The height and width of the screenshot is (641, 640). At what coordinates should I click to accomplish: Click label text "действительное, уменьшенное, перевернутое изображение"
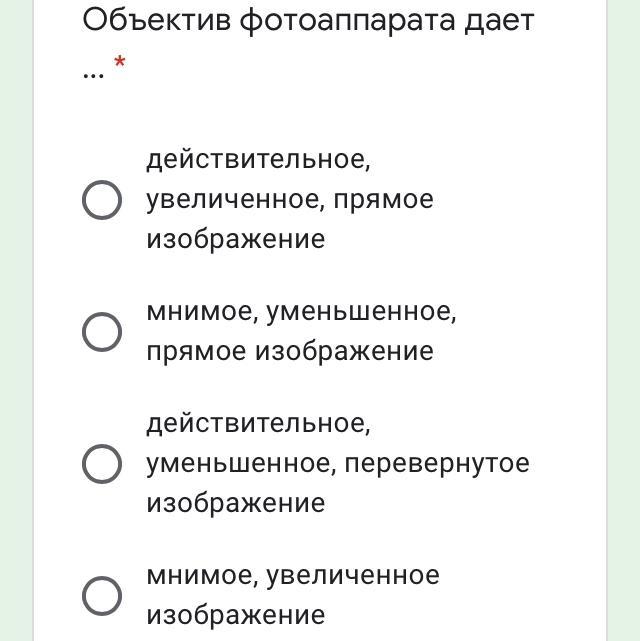[x=337, y=463]
